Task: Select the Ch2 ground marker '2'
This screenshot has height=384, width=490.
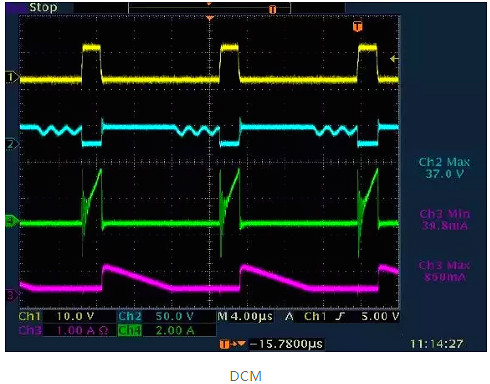Action: 12,144
